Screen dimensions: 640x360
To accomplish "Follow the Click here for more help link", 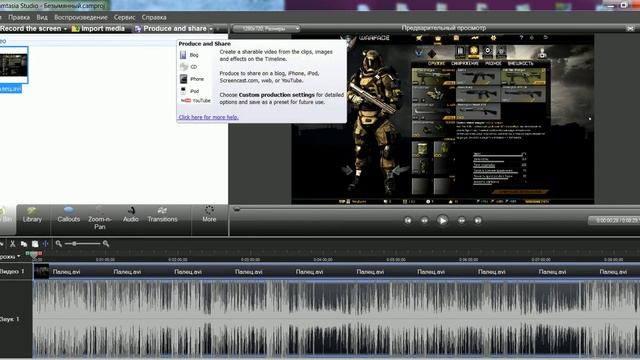I will pyautogui.click(x=209, y=117).
